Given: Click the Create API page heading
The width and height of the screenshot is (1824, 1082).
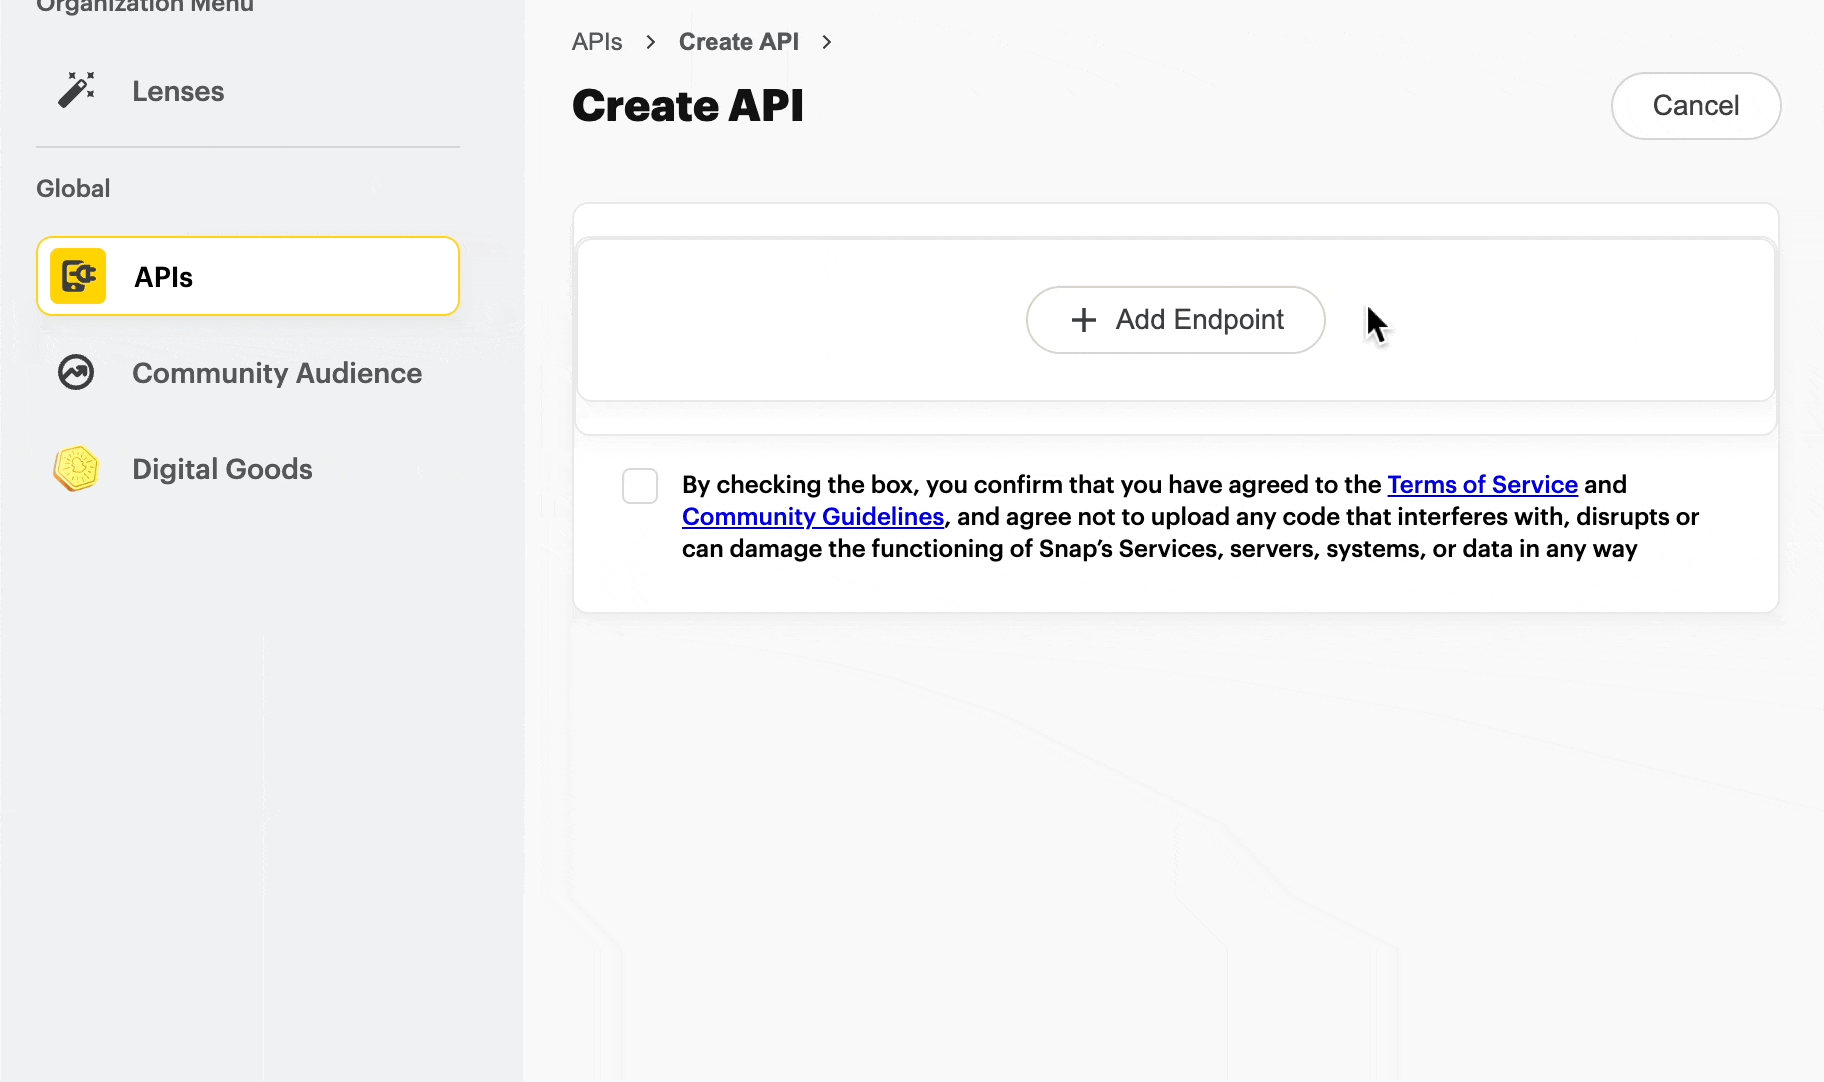Looking at the screenshot, I should pyautogui.click(x=688, y=106).
